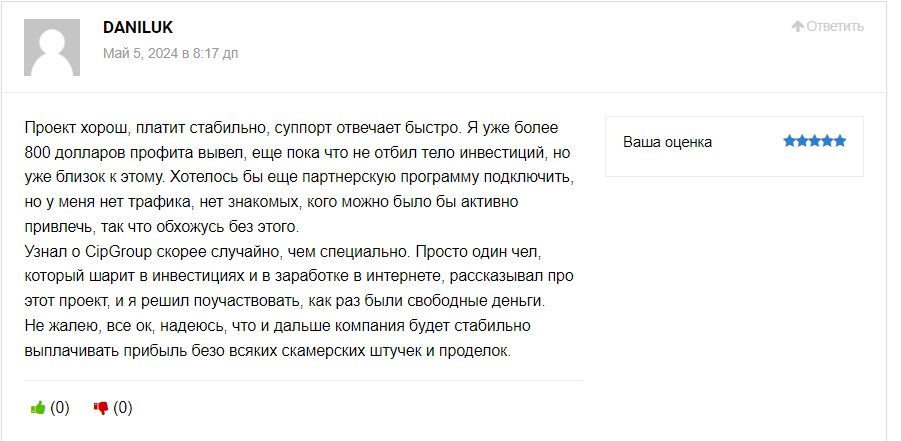Click the gray user avatar placeholder
Screen dimensions: 901x441
(52, 47)
